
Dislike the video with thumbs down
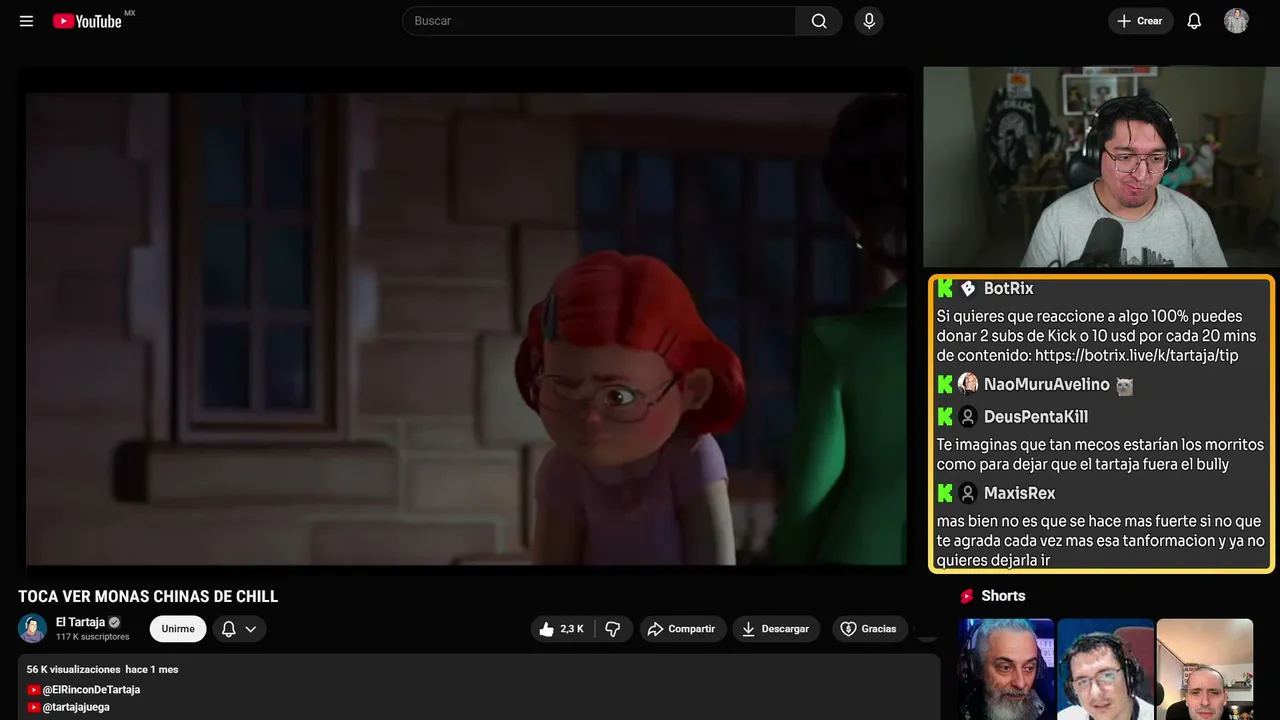pos(613,629)
